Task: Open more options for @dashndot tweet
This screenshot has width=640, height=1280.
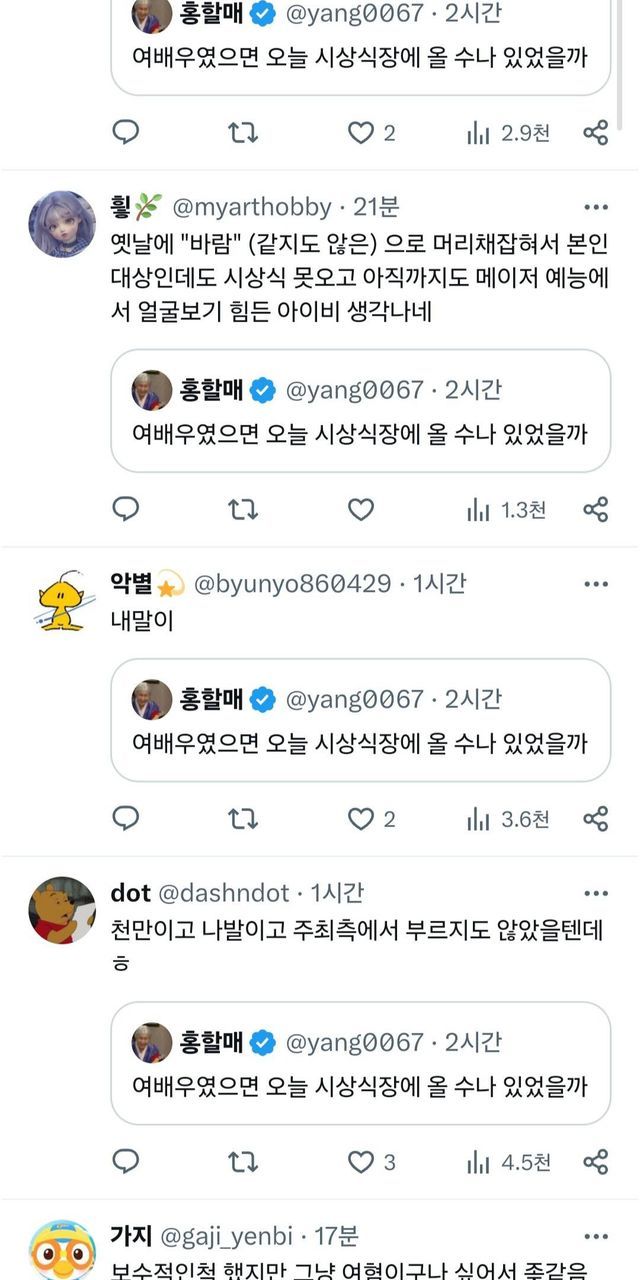Action: (x=596, y=893)
